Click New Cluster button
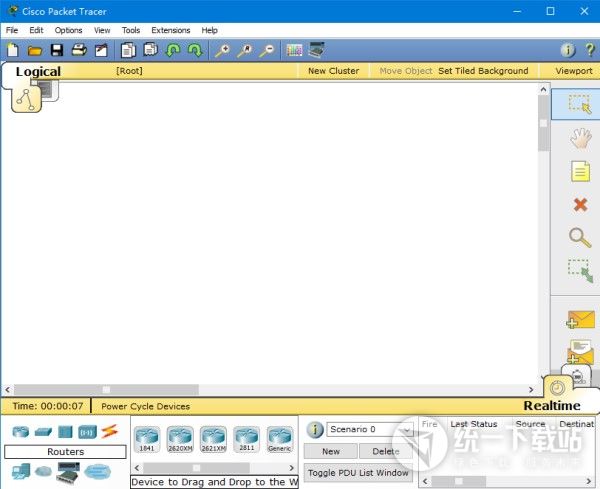This screenshot has height=489, width=600. 333,71
